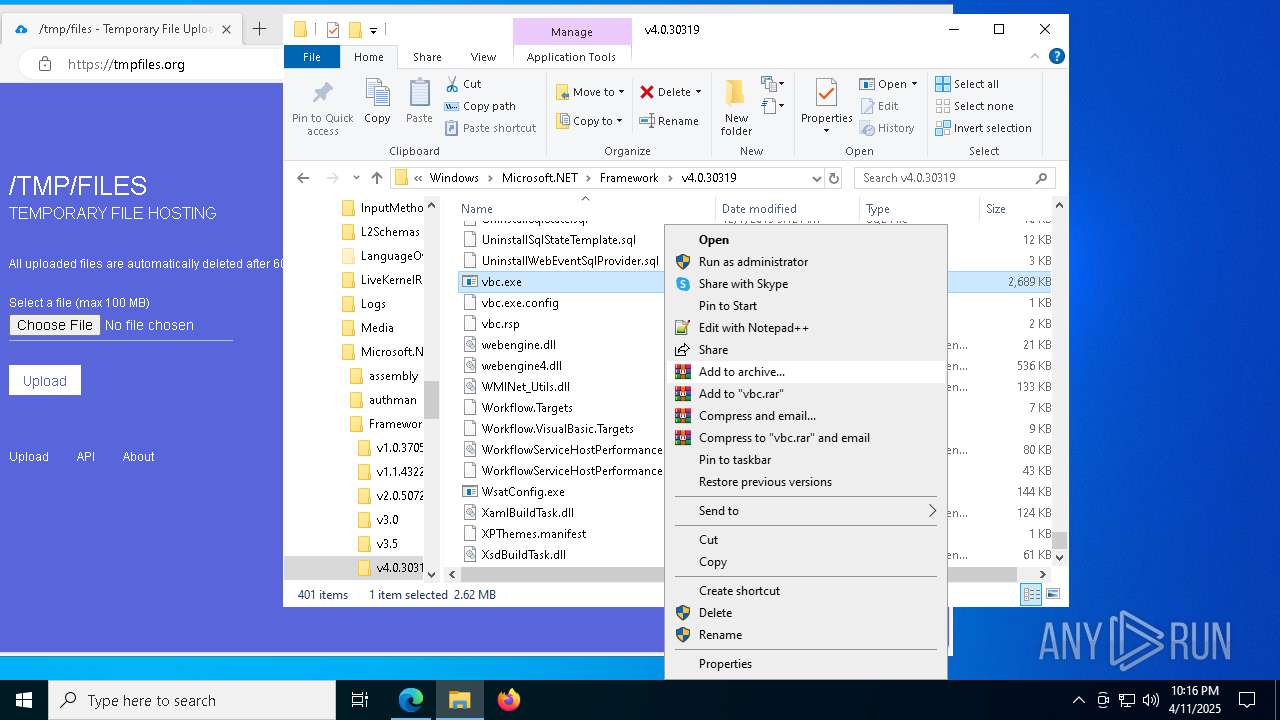1280x720 pixels.
Task: Expand the Delete dropdown arrow
Action: pos(698,92)
